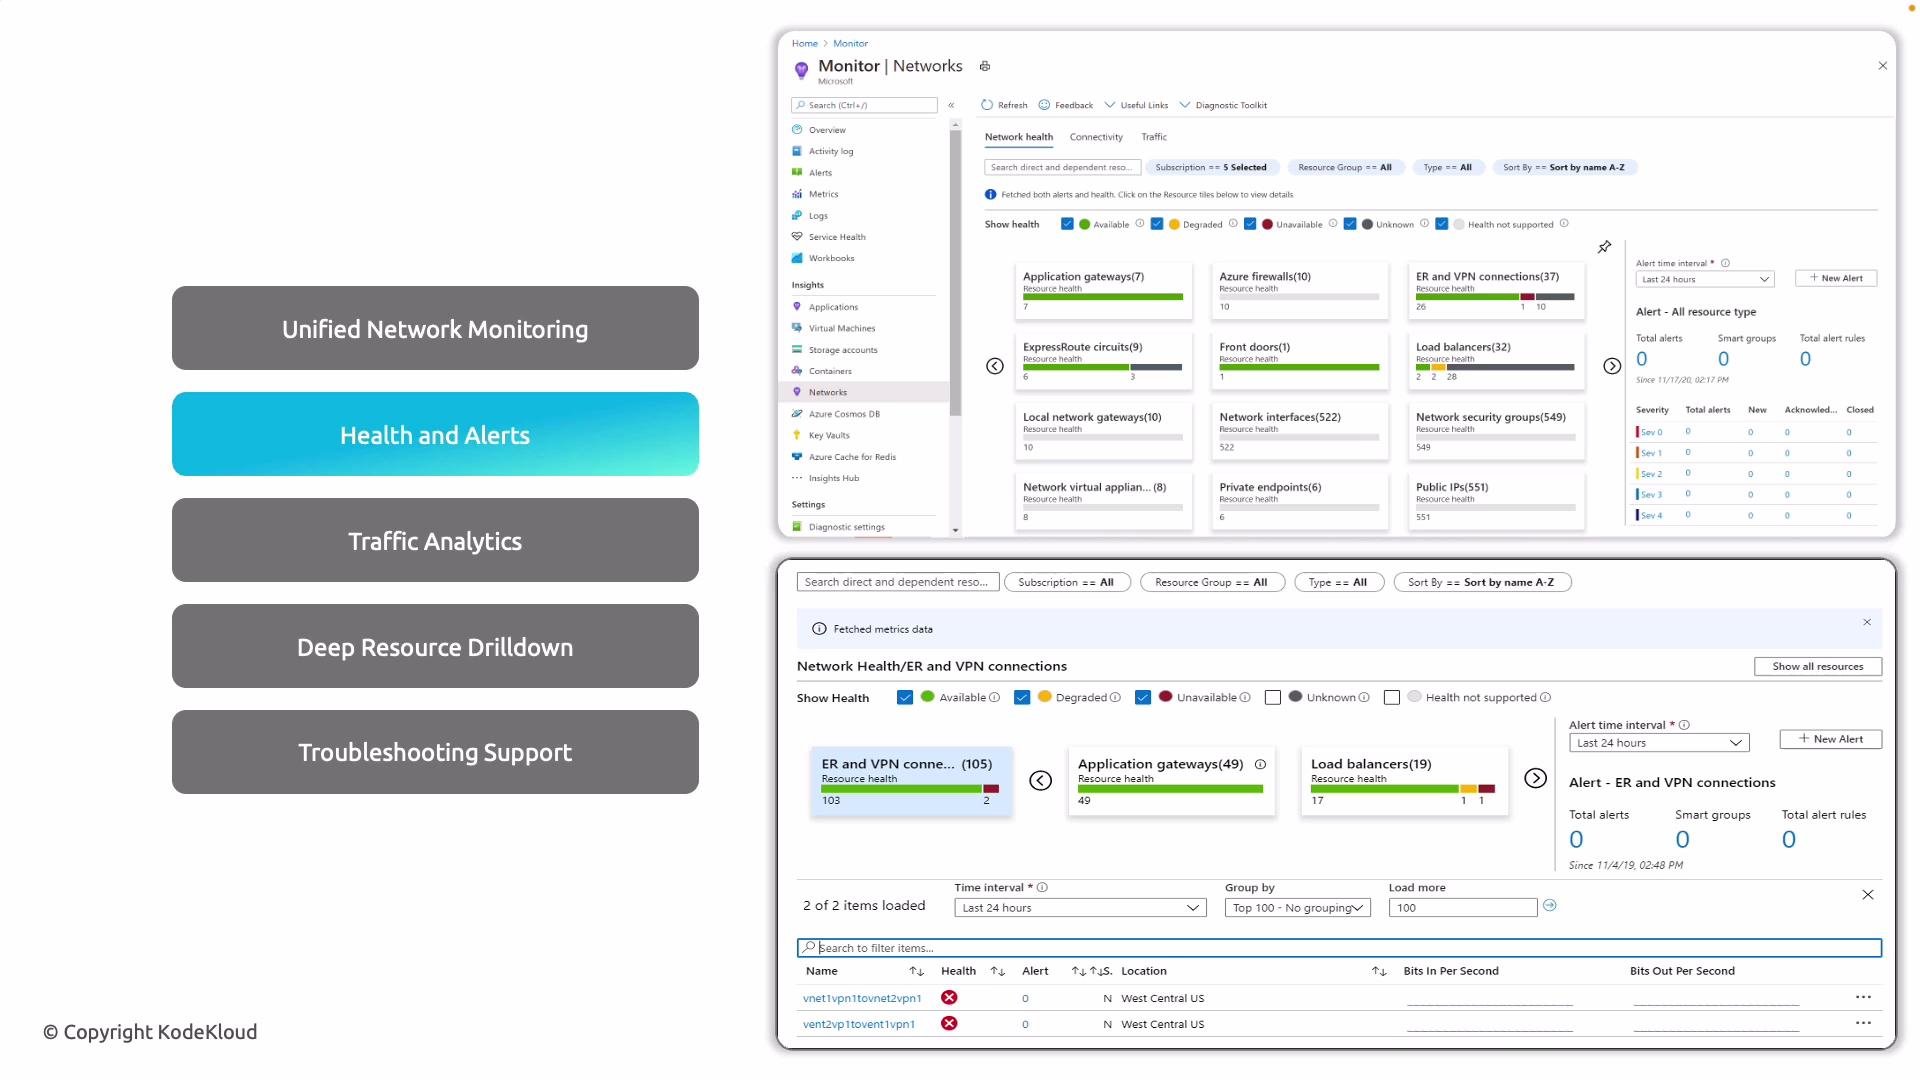1920x1080 pixels.
Task: Click the pin icon above alert panel
Action: 1604,247
